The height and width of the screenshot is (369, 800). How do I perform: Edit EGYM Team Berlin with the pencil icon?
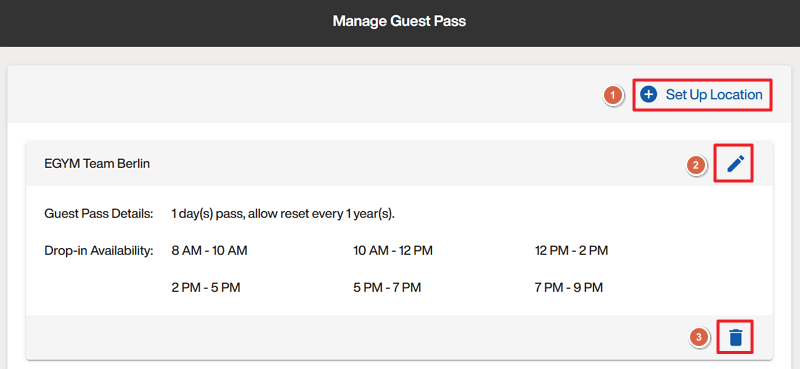click(735, 164)
